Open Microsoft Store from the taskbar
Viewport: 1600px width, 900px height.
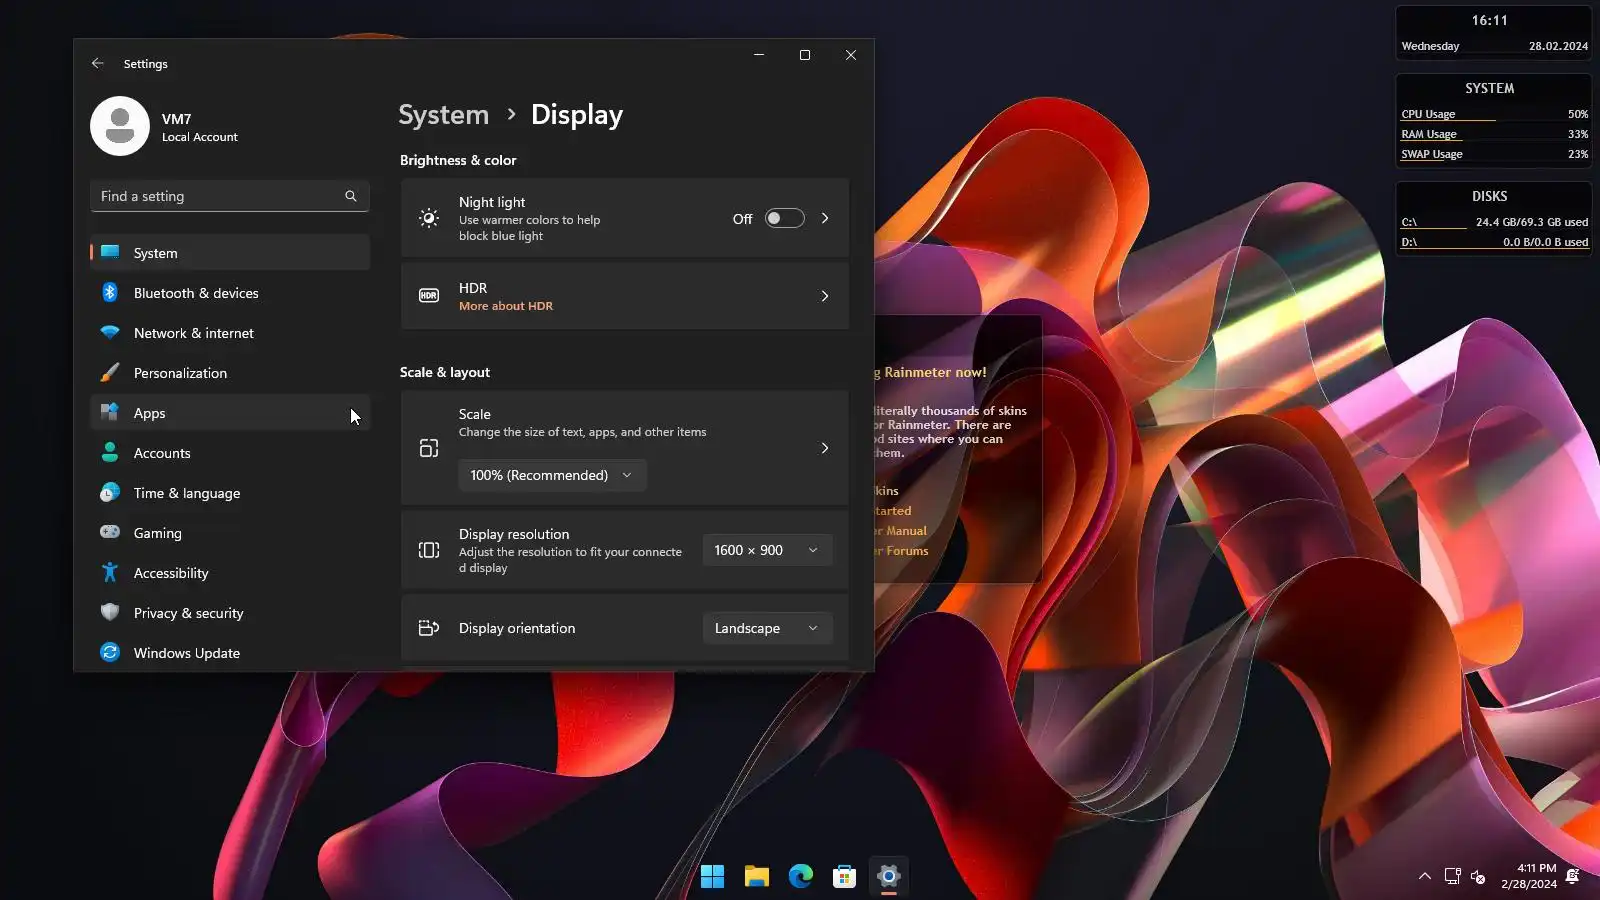pos(845,877)
